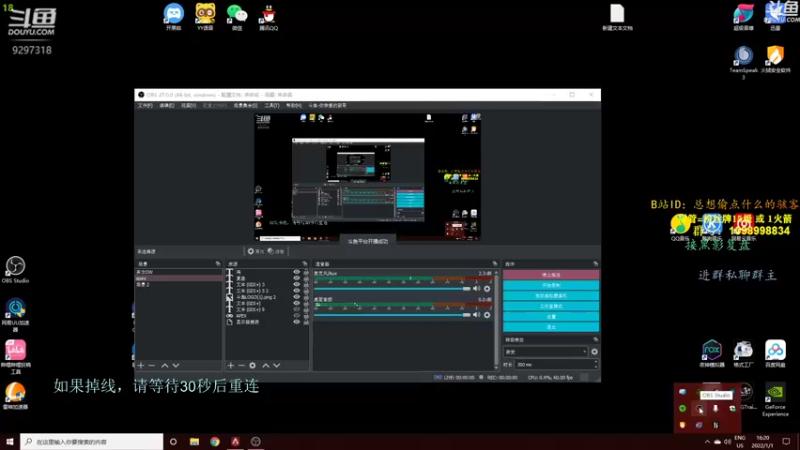Open GeForce Experience desktop shortcut
This screenshot has height=450, width=800.
click(775, 401)
